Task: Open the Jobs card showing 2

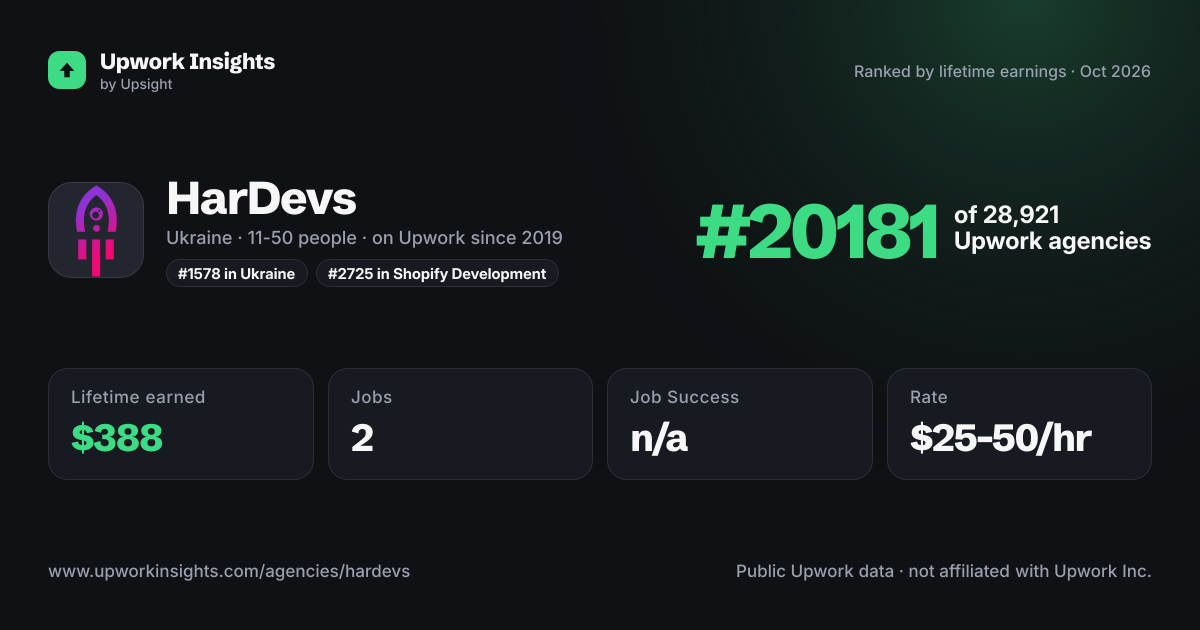Action: pyautogui.click(x=460, y=424)
